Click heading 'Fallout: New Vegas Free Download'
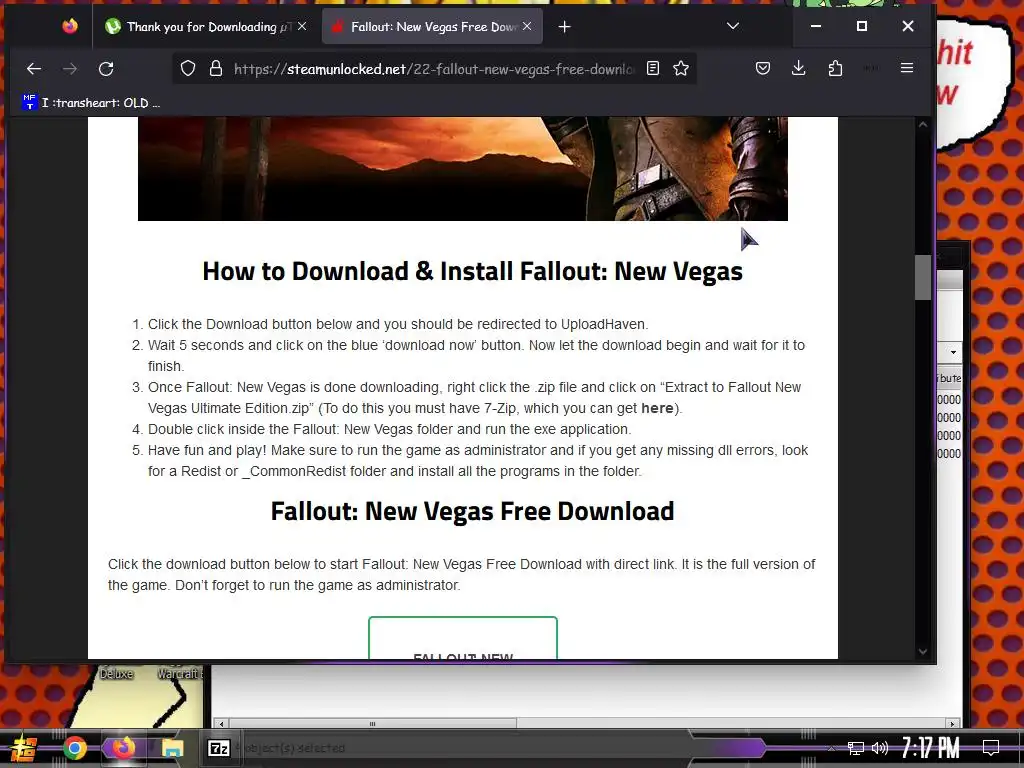 coord(472,511)
